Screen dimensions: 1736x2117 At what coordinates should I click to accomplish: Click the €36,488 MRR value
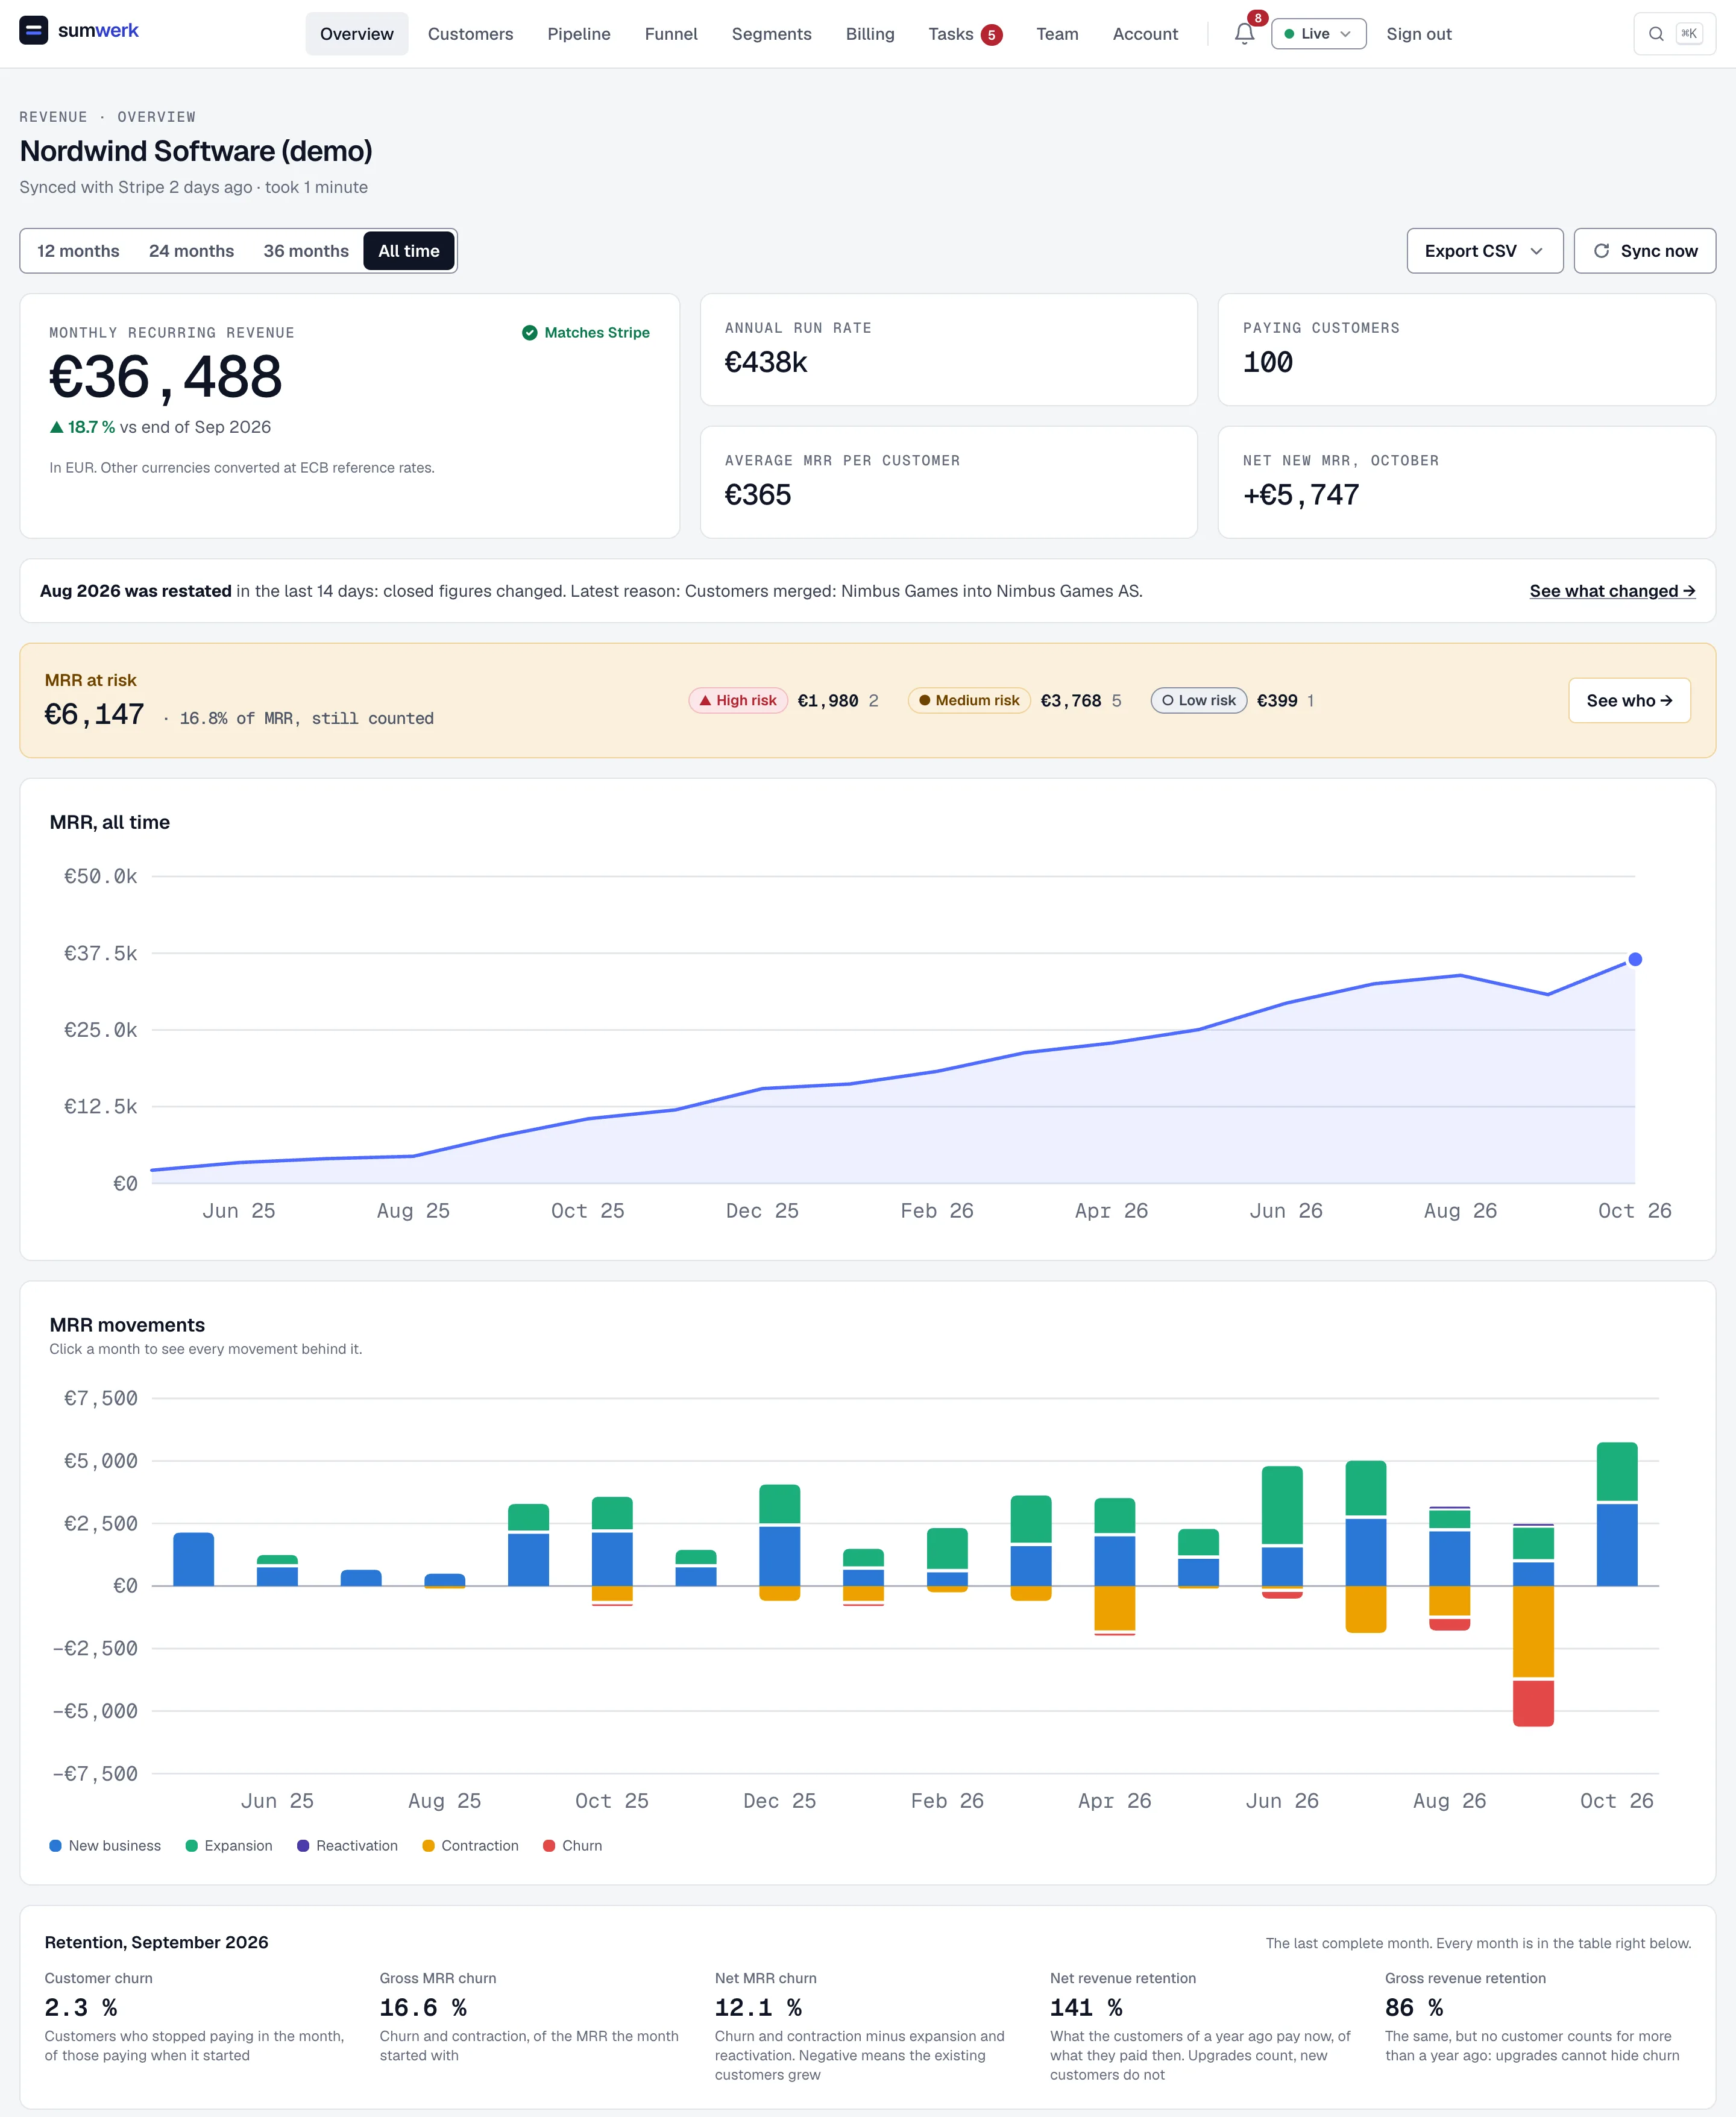165,377
